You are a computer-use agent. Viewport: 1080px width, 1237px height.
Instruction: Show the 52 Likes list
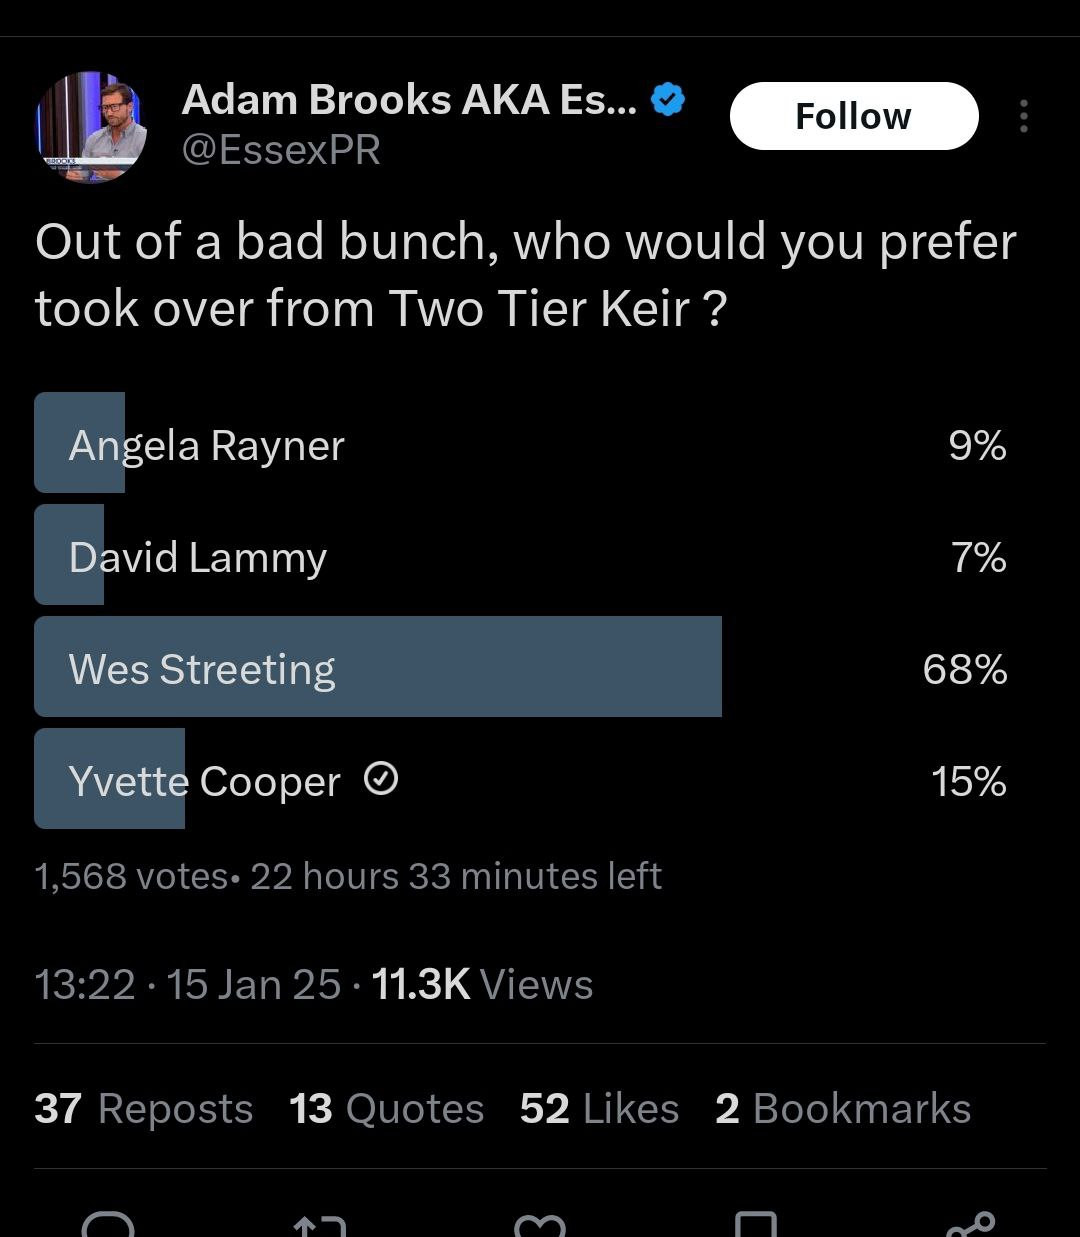(599, 1108)
